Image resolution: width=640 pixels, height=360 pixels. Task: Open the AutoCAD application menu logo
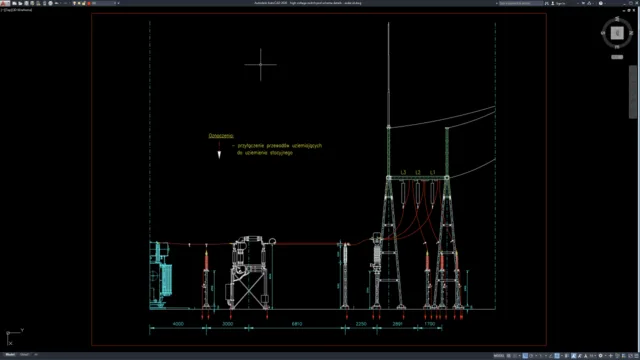(x=5, y=3)
